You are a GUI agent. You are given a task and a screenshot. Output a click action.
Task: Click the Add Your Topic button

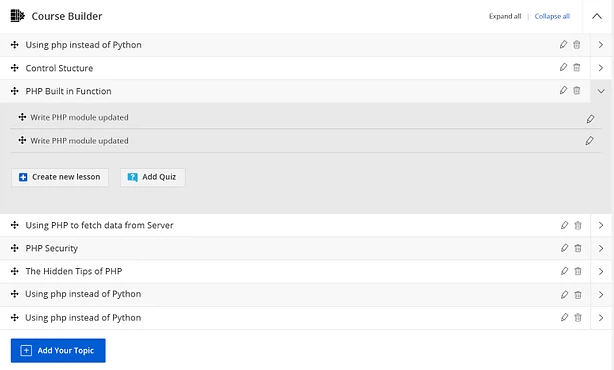[x=58, y=350]
